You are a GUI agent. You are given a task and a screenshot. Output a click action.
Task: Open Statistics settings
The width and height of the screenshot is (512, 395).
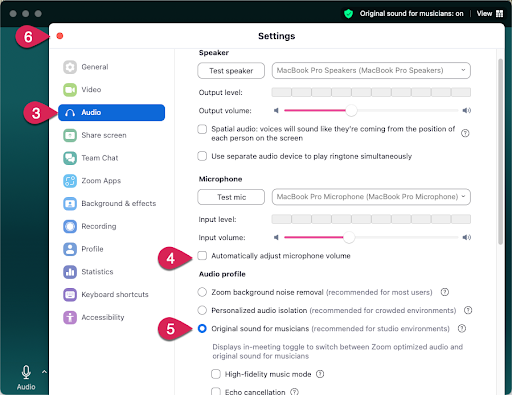pos(111,272)
